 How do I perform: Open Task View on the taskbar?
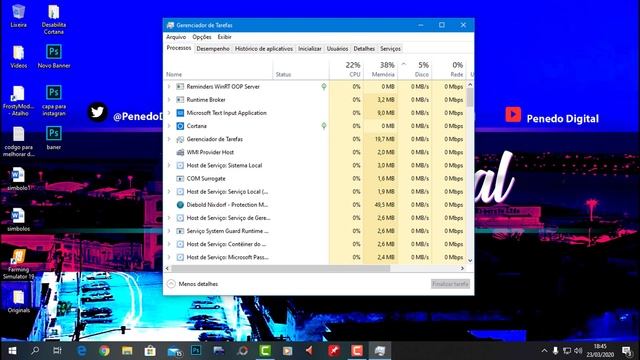[x=57, y=351]
